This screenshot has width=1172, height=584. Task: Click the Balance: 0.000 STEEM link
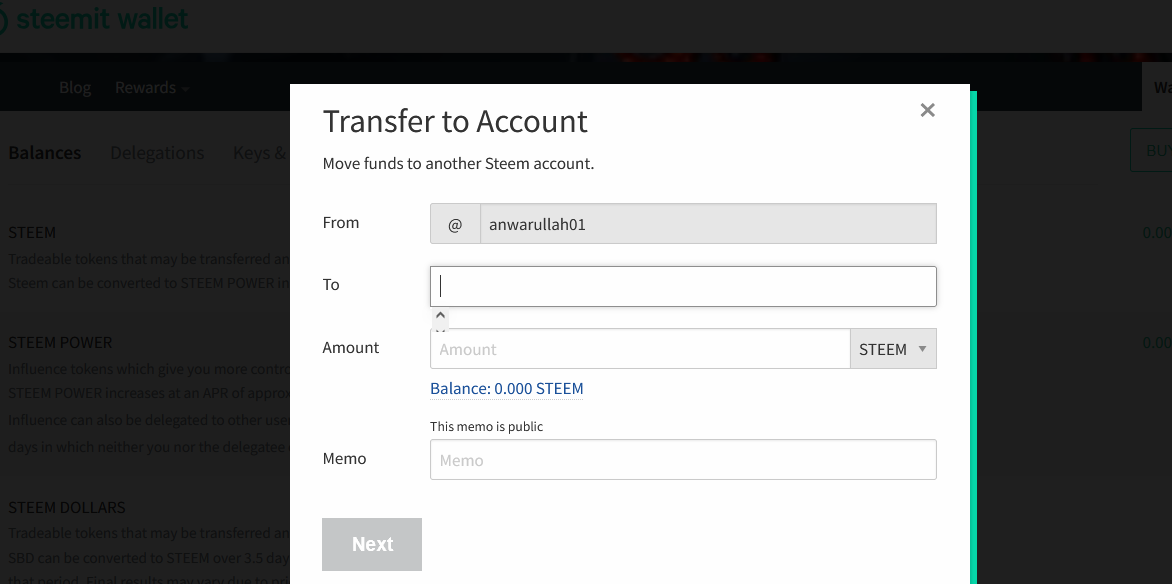(507, 388)
